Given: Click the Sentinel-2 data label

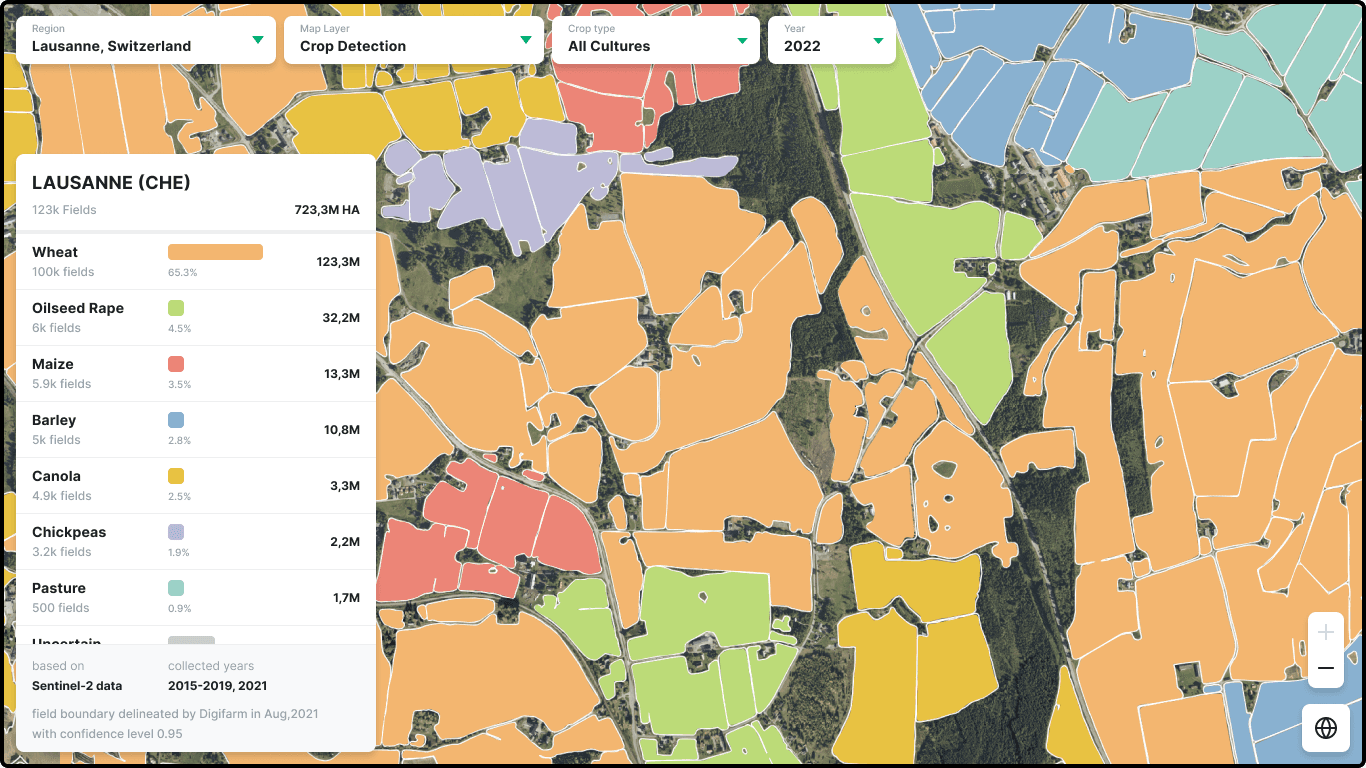Looking at the screenshot, I should tap(77, 686).
